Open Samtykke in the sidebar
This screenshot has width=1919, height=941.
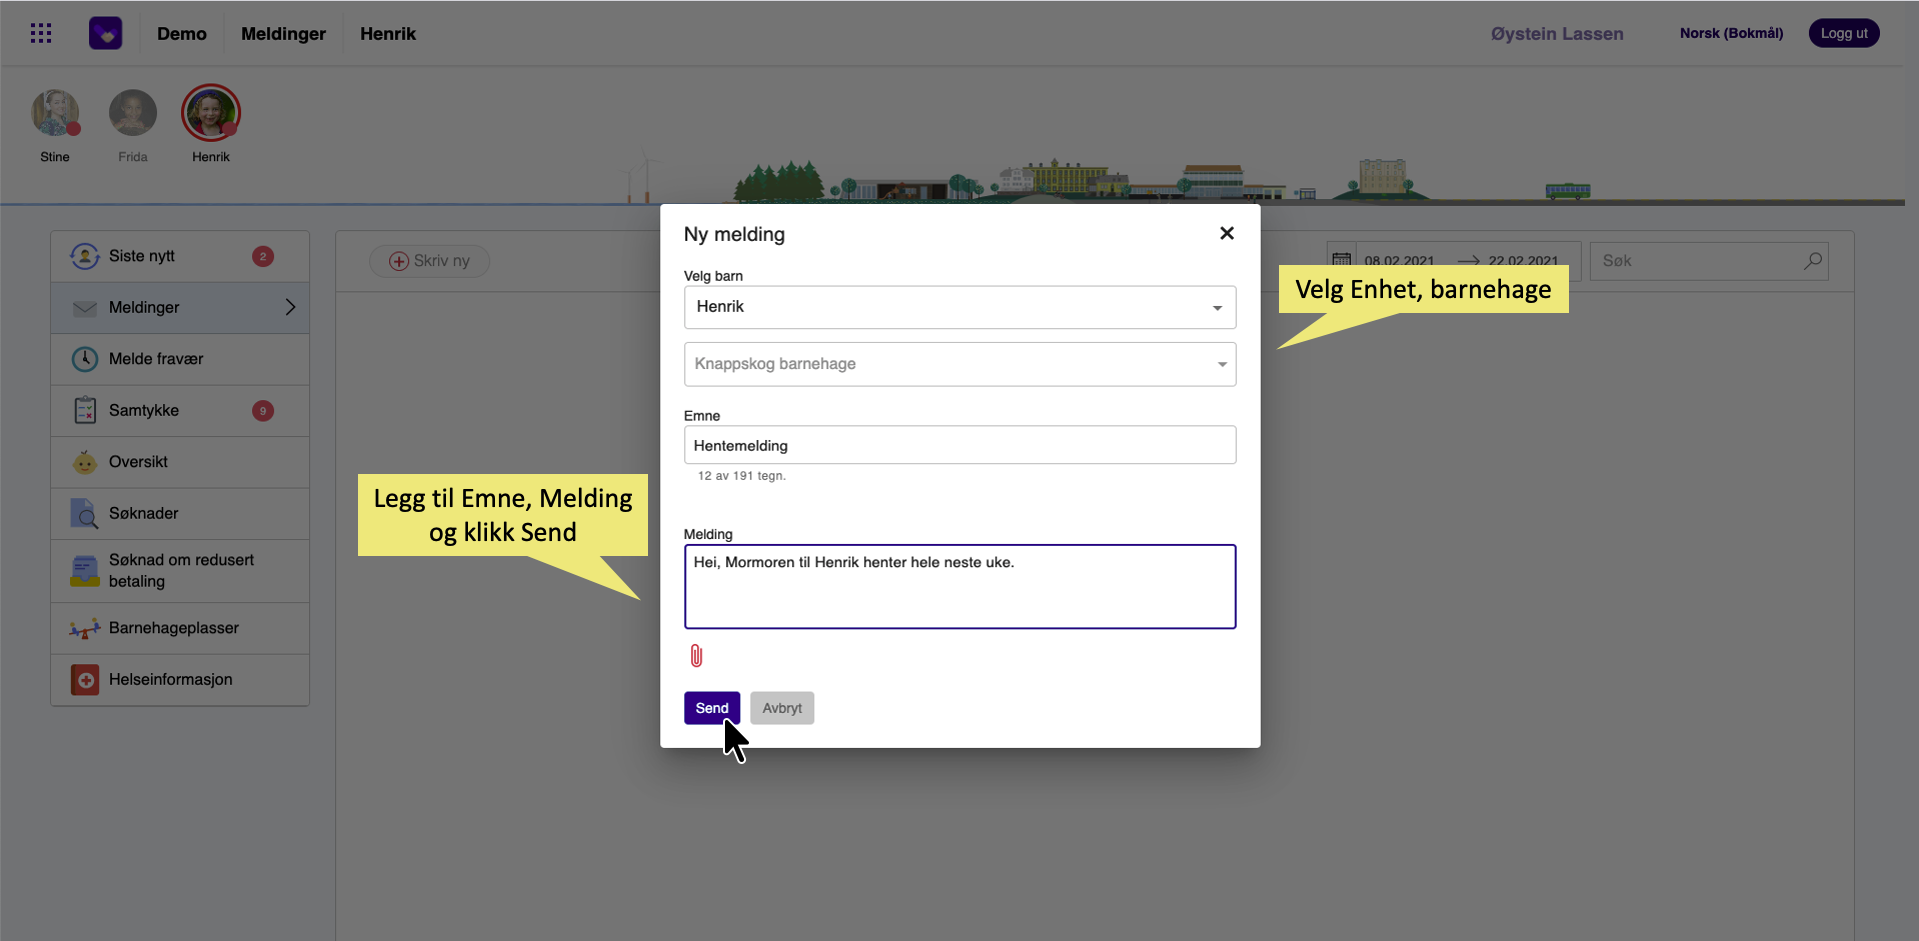pyautogui.click(x=144, y=411)
